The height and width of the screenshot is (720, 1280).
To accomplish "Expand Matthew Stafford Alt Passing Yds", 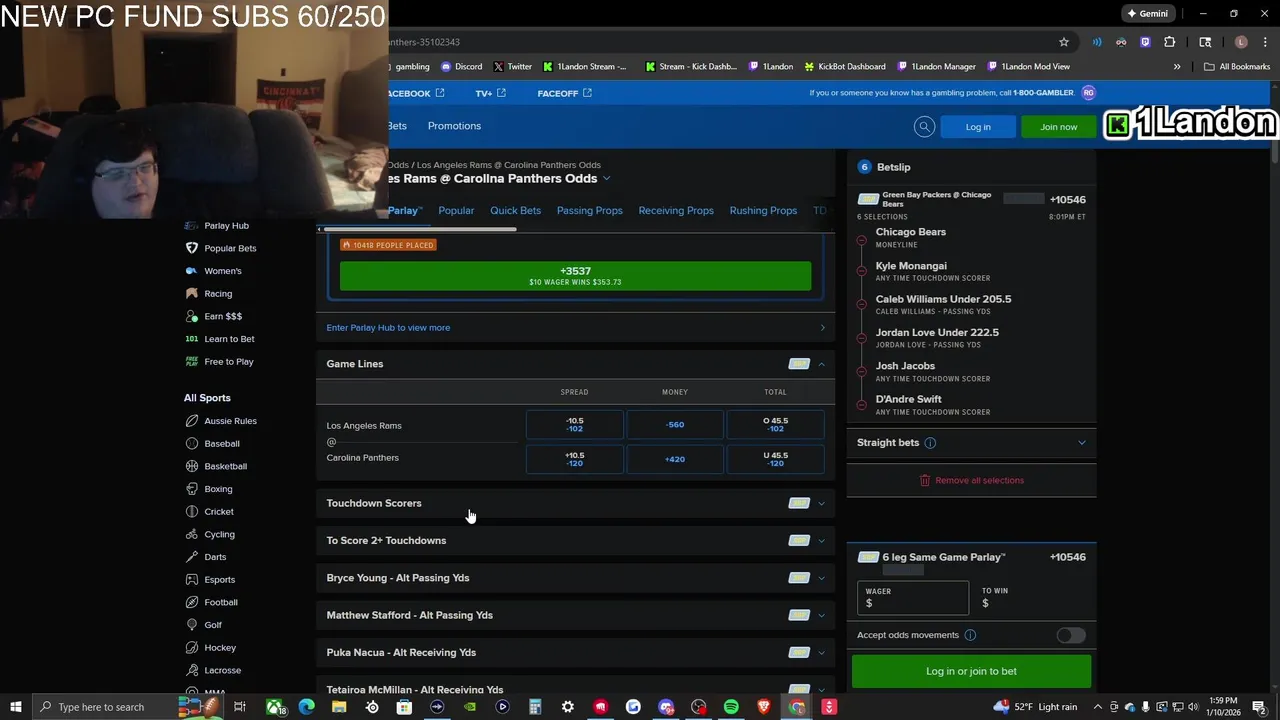I will pos(822,615).
